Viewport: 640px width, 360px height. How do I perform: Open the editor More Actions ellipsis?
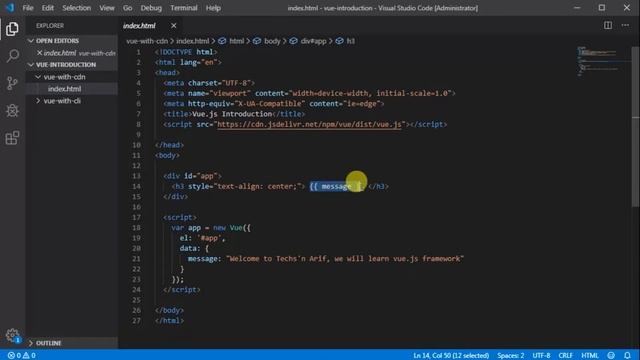(x=625, y=25)
